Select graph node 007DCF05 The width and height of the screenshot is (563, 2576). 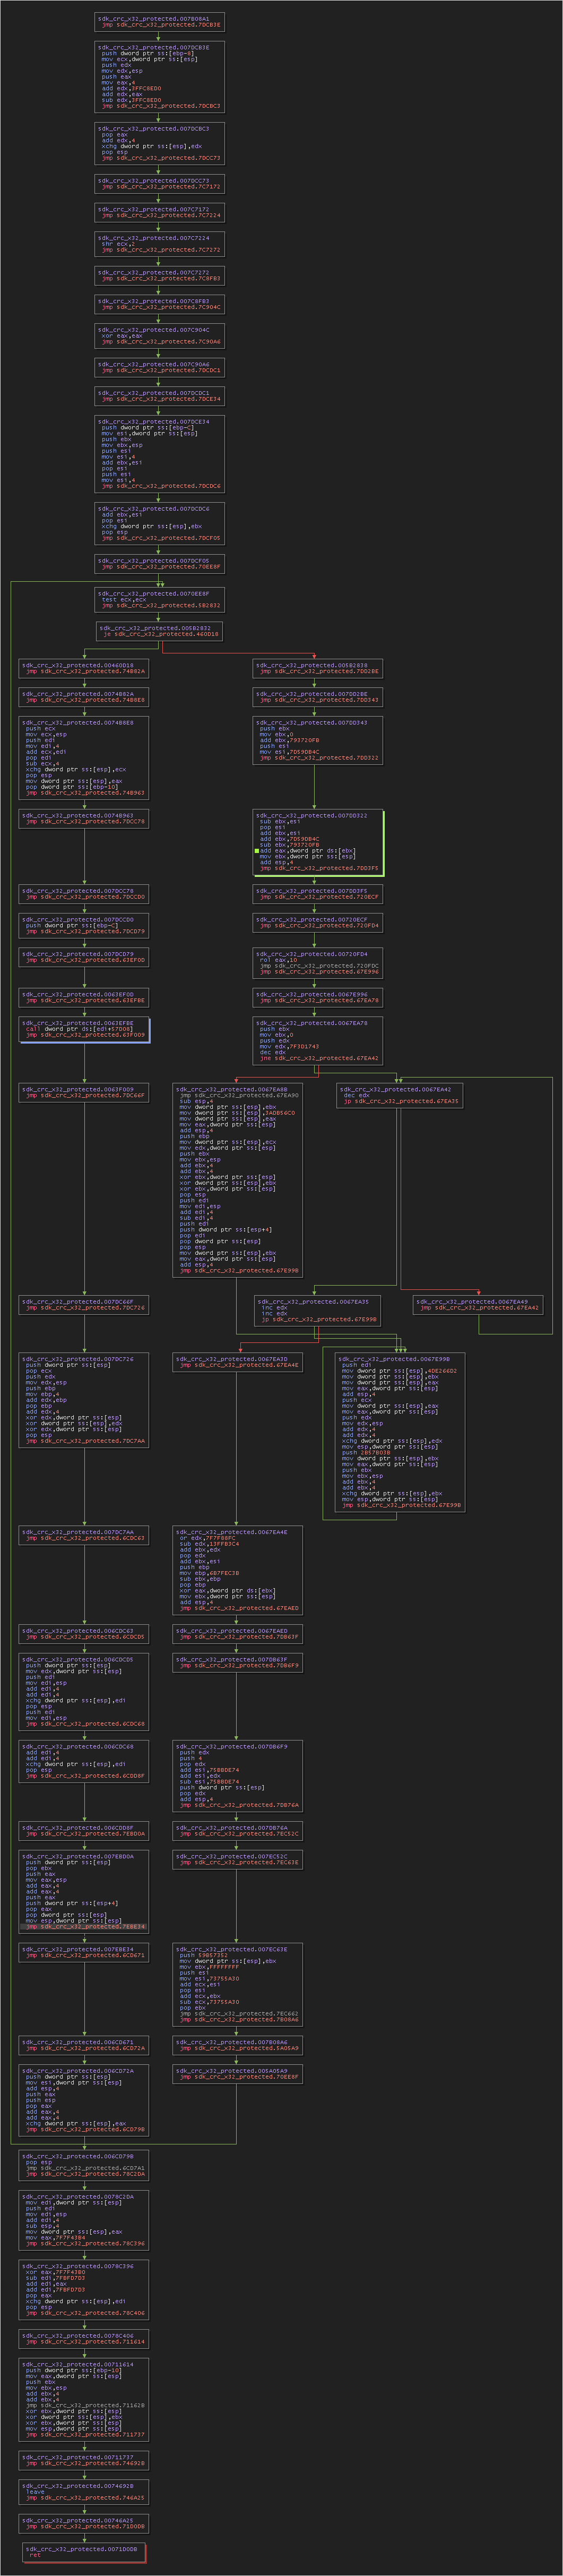click(x=160, y=564)
